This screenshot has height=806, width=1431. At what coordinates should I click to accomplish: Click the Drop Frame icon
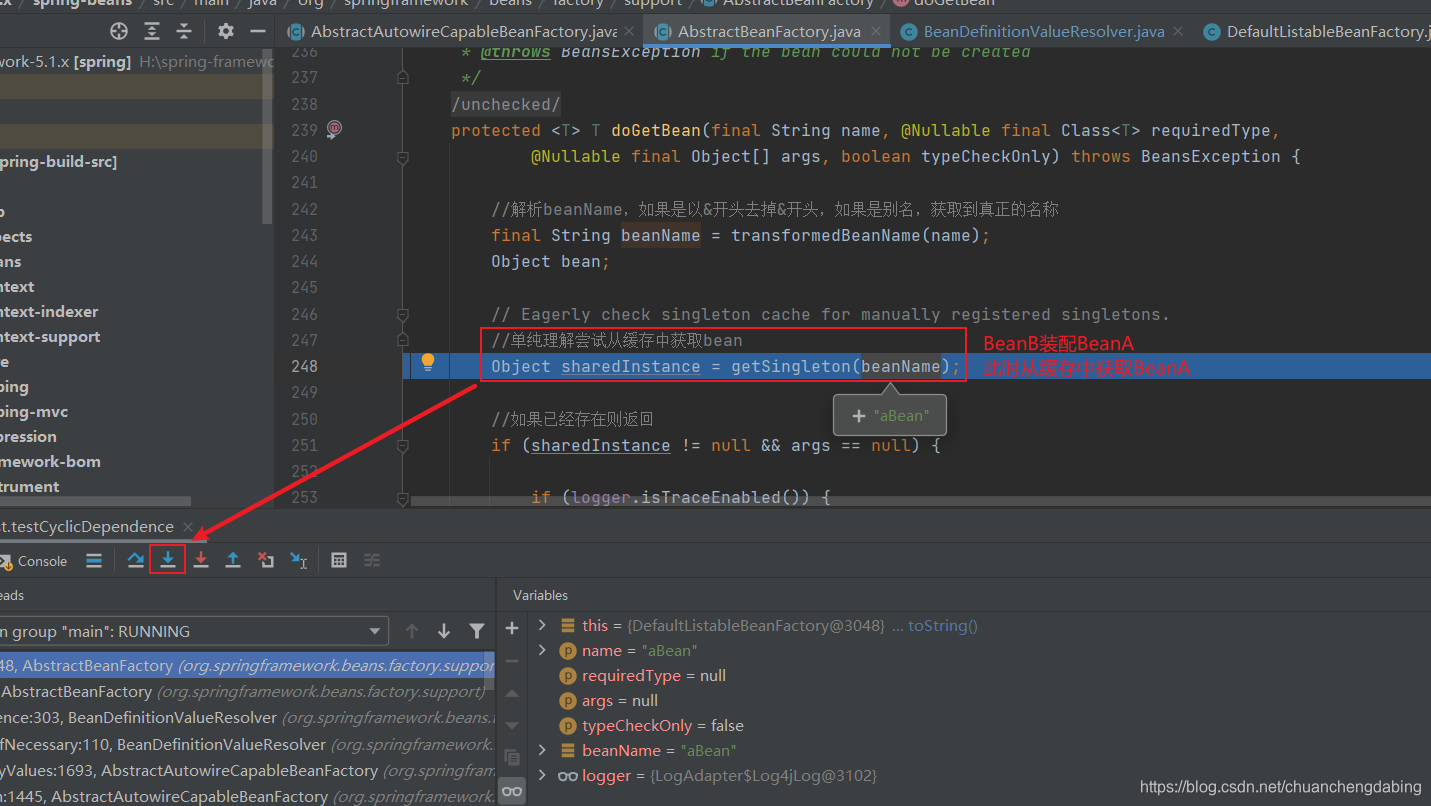click(266, 560)
